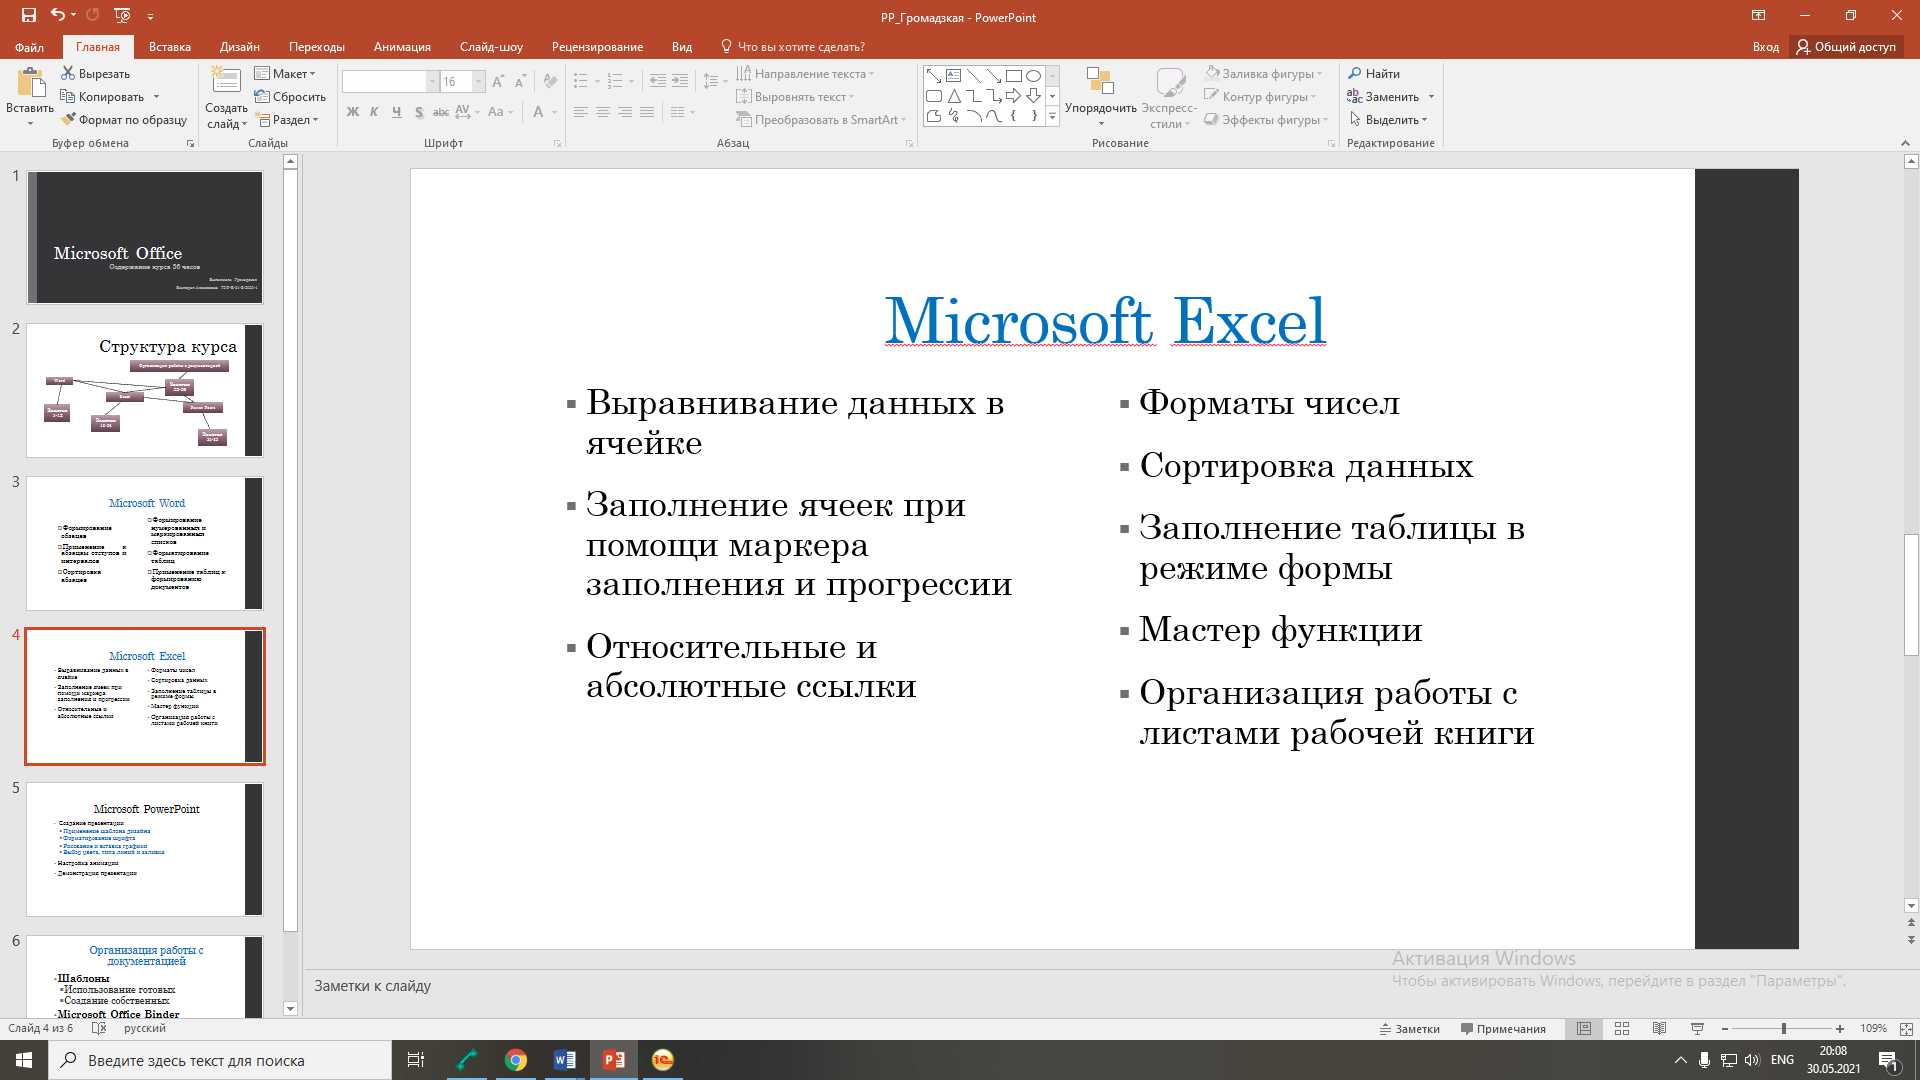Expand the shapes gallery More arrow
The height and width of the screenshot is (1080, 1920).
click(x=1052, y=117)
